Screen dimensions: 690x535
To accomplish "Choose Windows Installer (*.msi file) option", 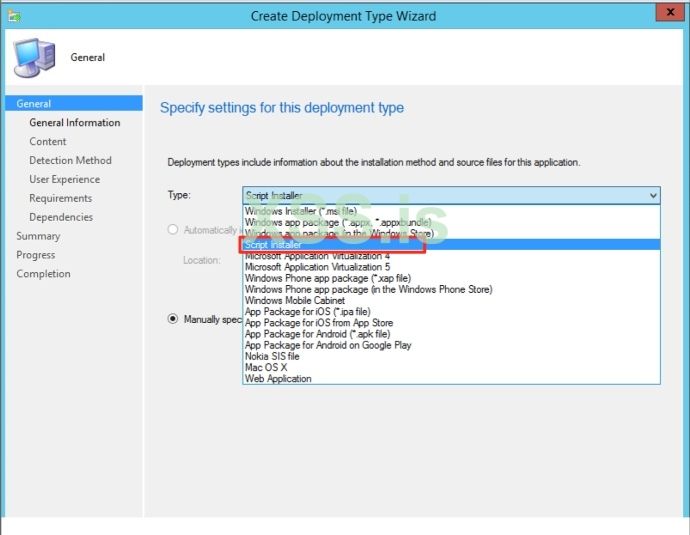I will (x=451, y=211).
